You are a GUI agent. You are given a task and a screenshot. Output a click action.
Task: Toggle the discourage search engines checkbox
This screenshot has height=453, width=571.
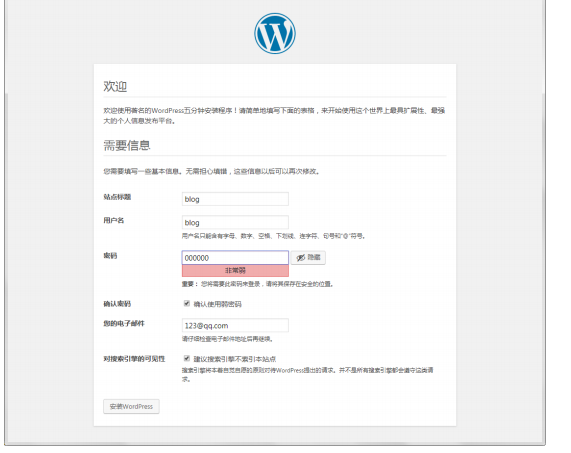coord(187,358)
